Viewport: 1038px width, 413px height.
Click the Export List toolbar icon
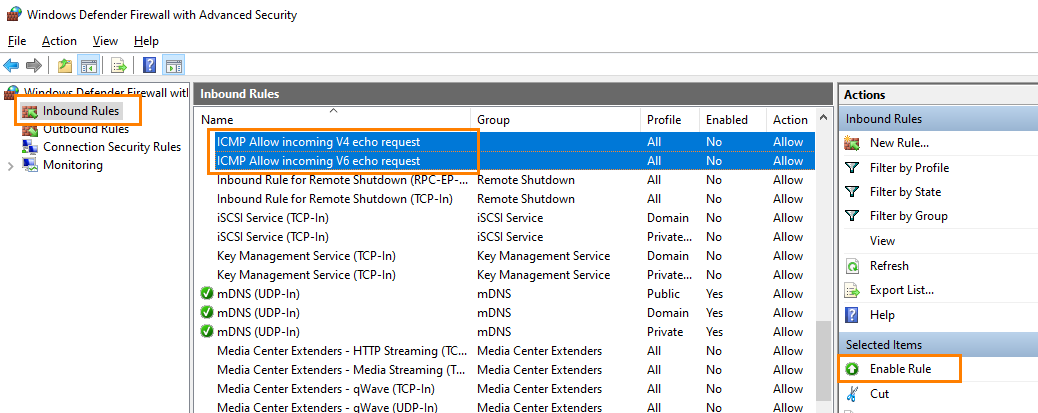click(119, 66)
